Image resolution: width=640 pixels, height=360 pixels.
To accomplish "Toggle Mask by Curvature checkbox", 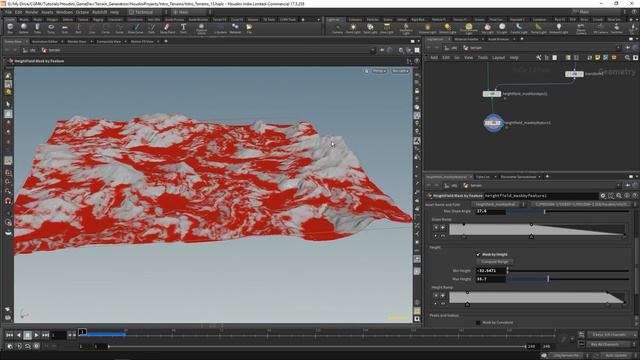I will 478,322.
